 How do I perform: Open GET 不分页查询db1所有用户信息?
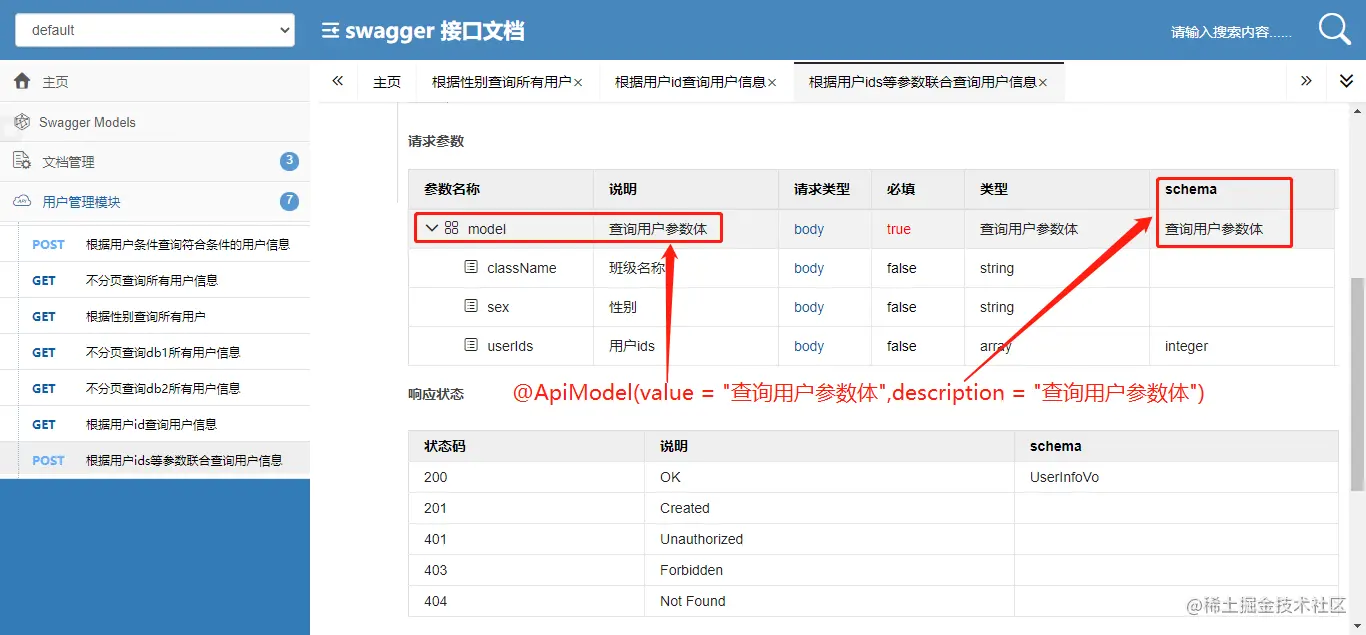[x=155, y=352]
